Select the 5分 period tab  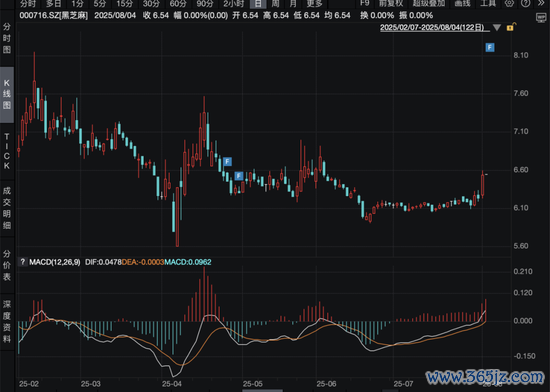click(99, 4)
